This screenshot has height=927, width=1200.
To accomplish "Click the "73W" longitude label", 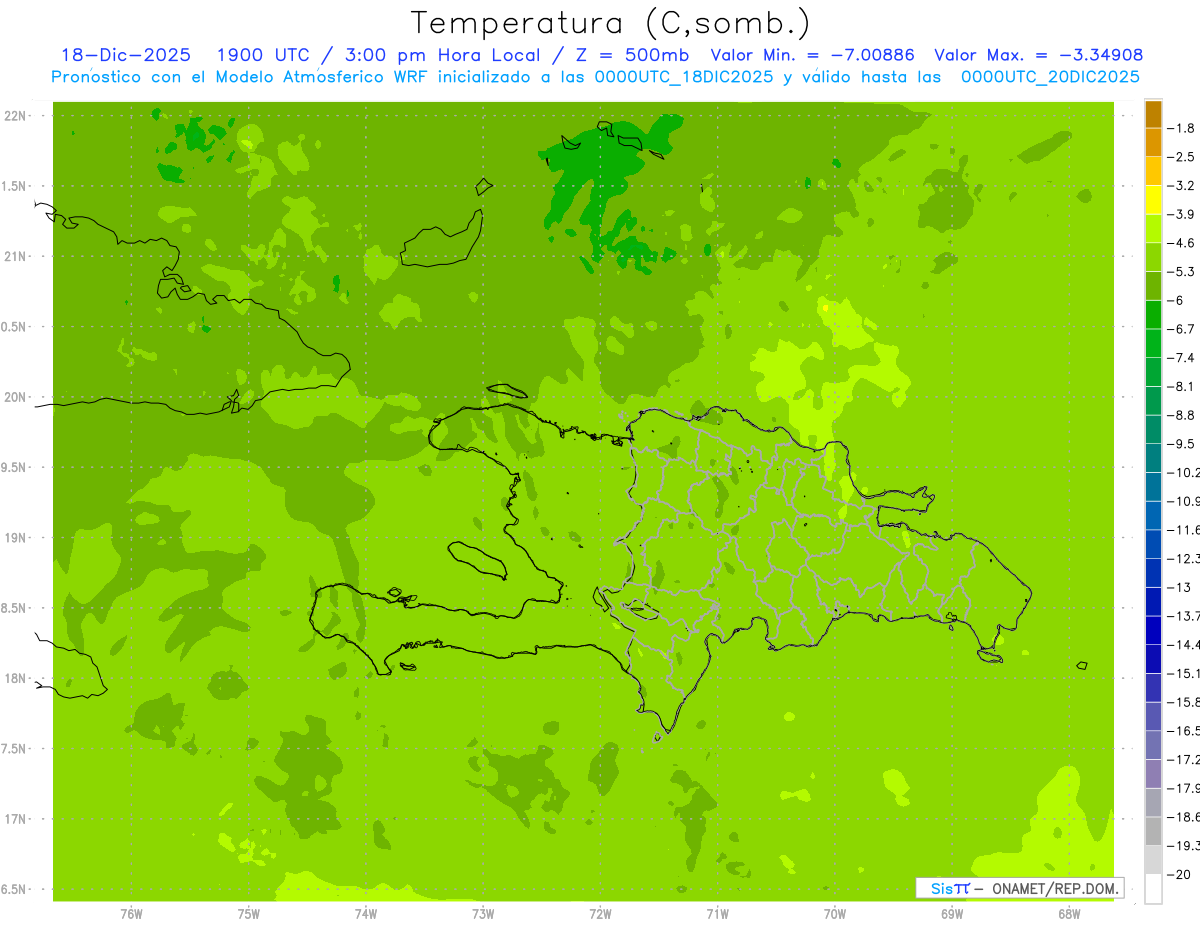I will [483, 913].
